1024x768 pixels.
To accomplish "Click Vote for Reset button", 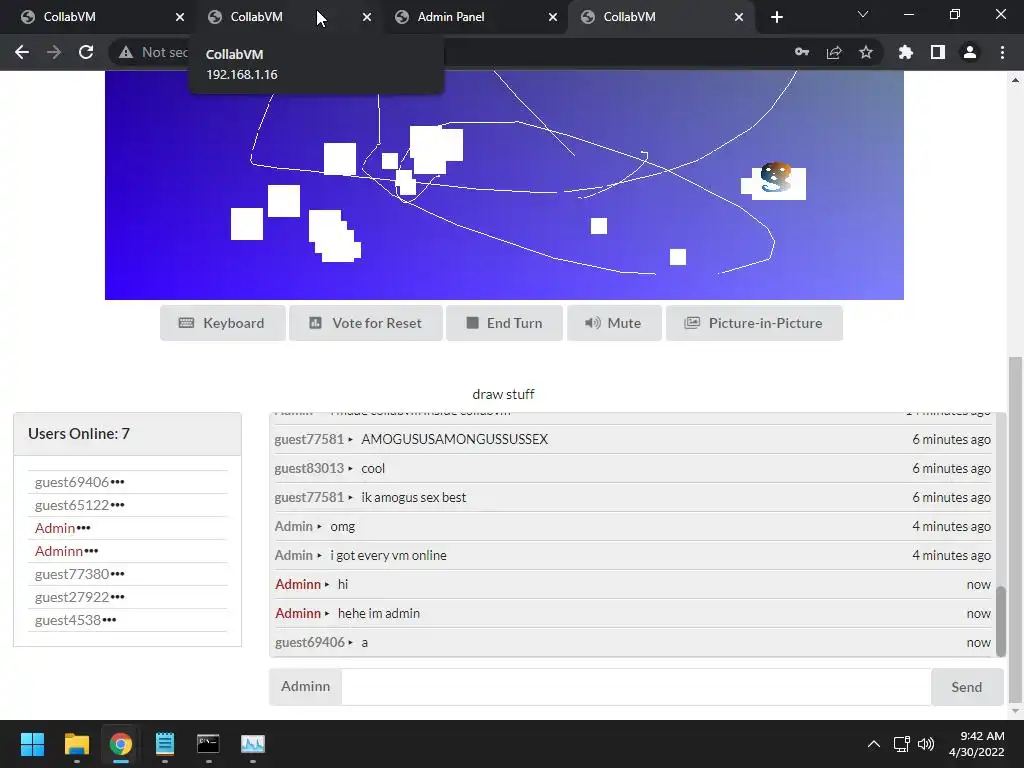I will 366,323.
